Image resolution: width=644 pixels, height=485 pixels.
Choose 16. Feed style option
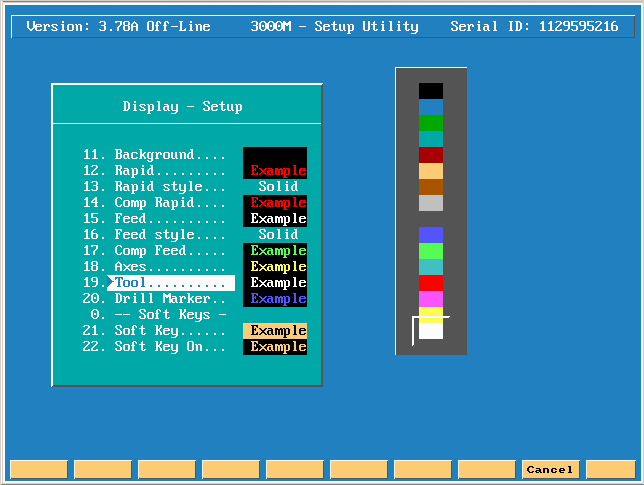(154, 235)
